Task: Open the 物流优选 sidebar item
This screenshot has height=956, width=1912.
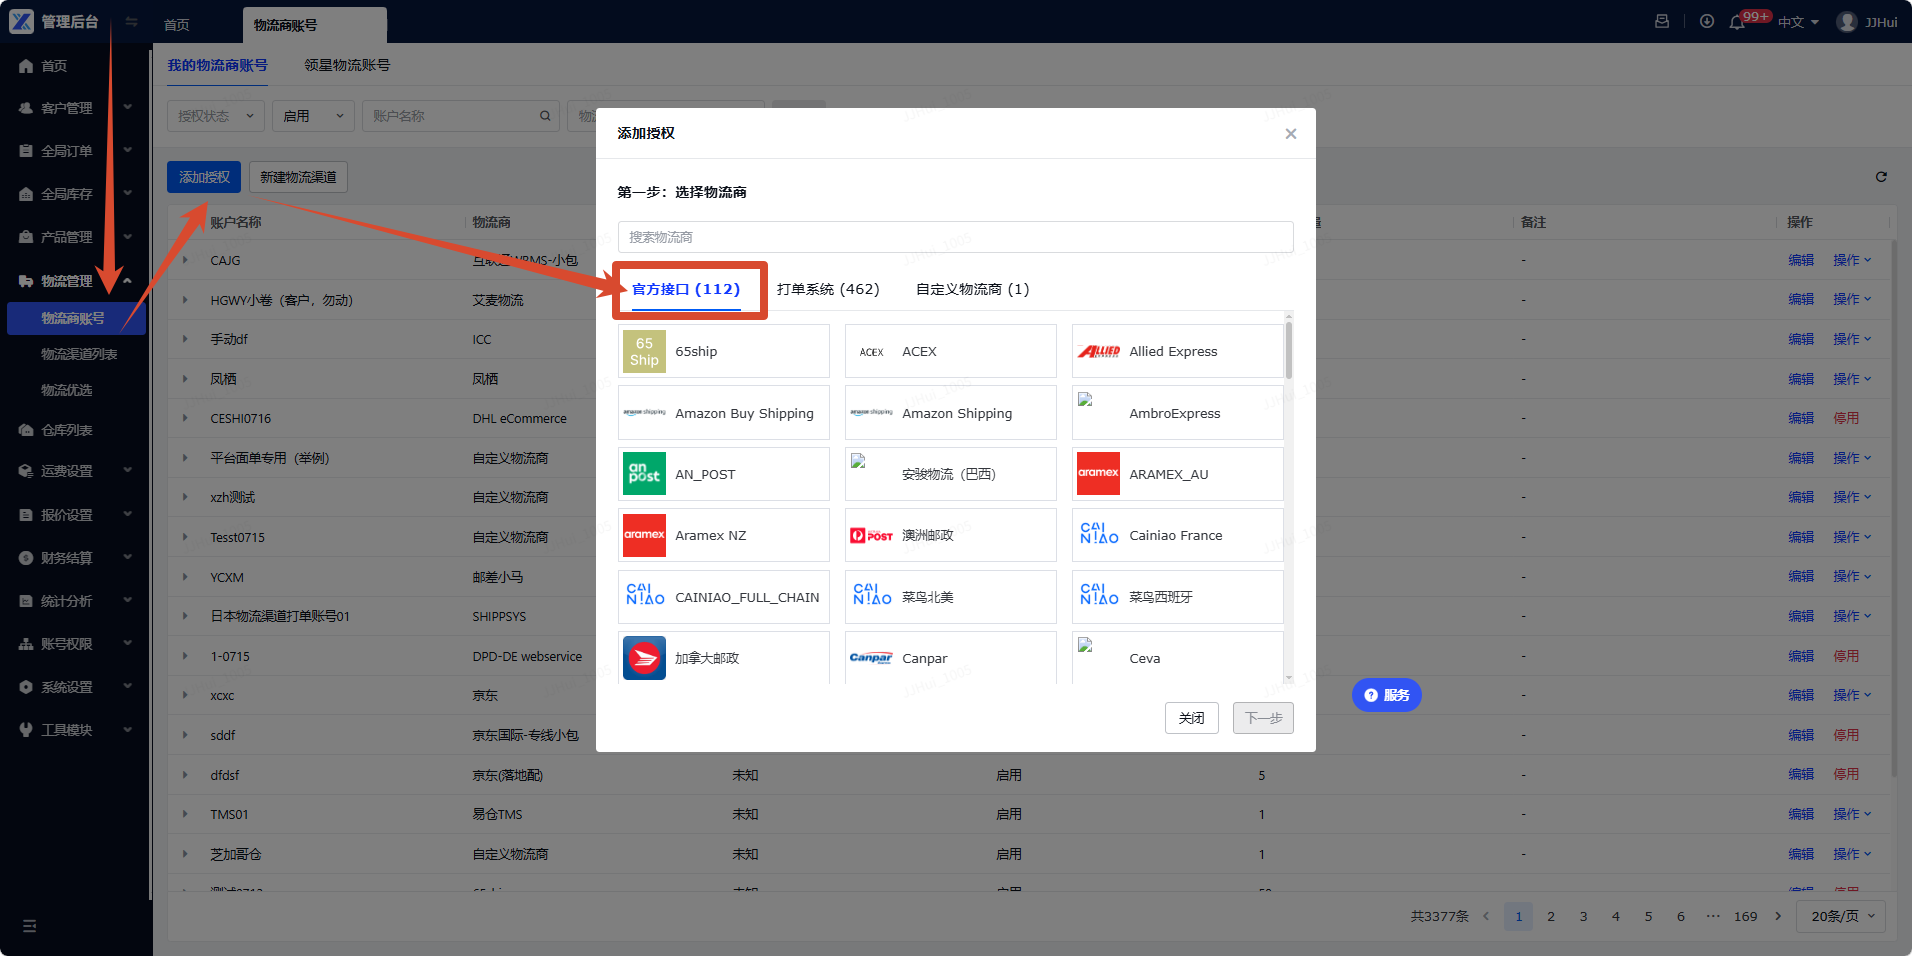Action: [66, 390]
